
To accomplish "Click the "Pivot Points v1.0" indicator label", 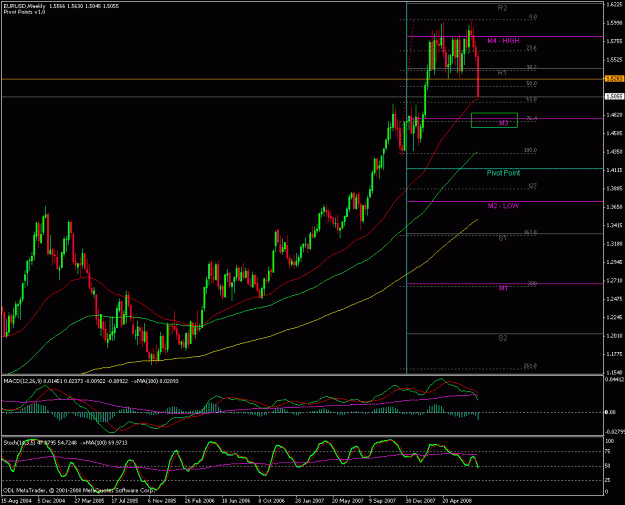I will [24, 12].
